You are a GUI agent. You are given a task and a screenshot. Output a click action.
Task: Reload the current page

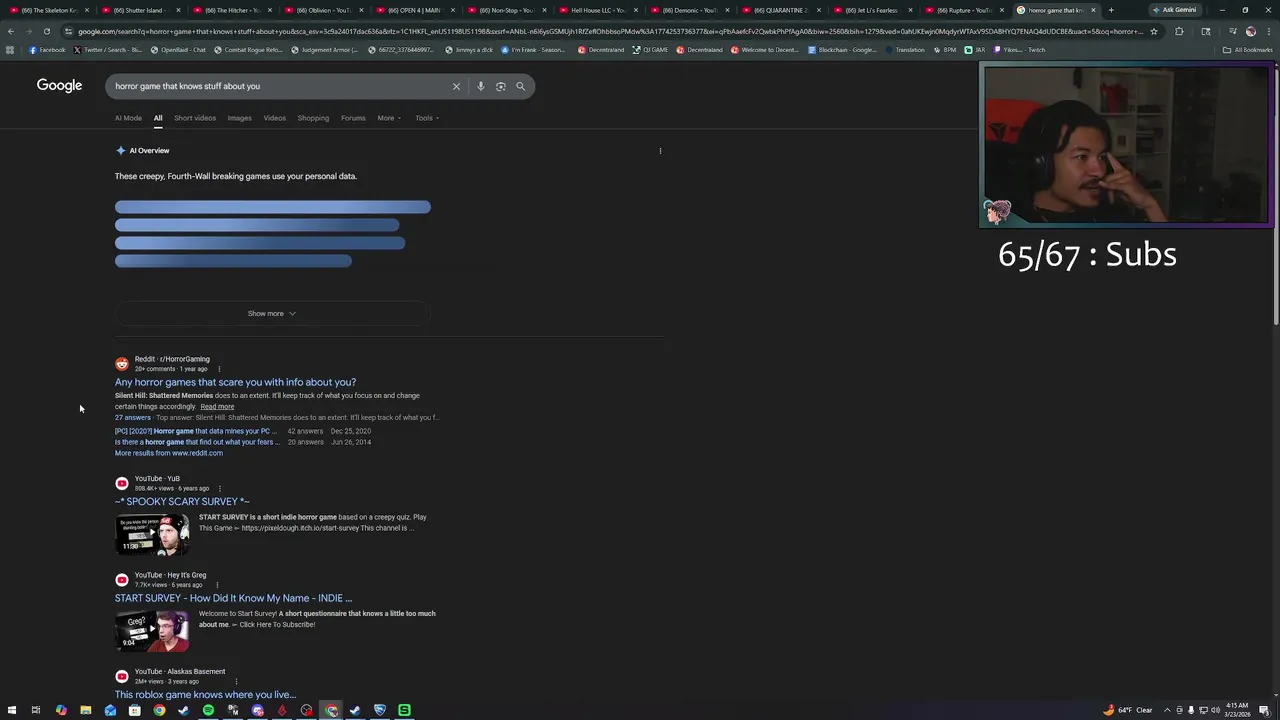46,31
